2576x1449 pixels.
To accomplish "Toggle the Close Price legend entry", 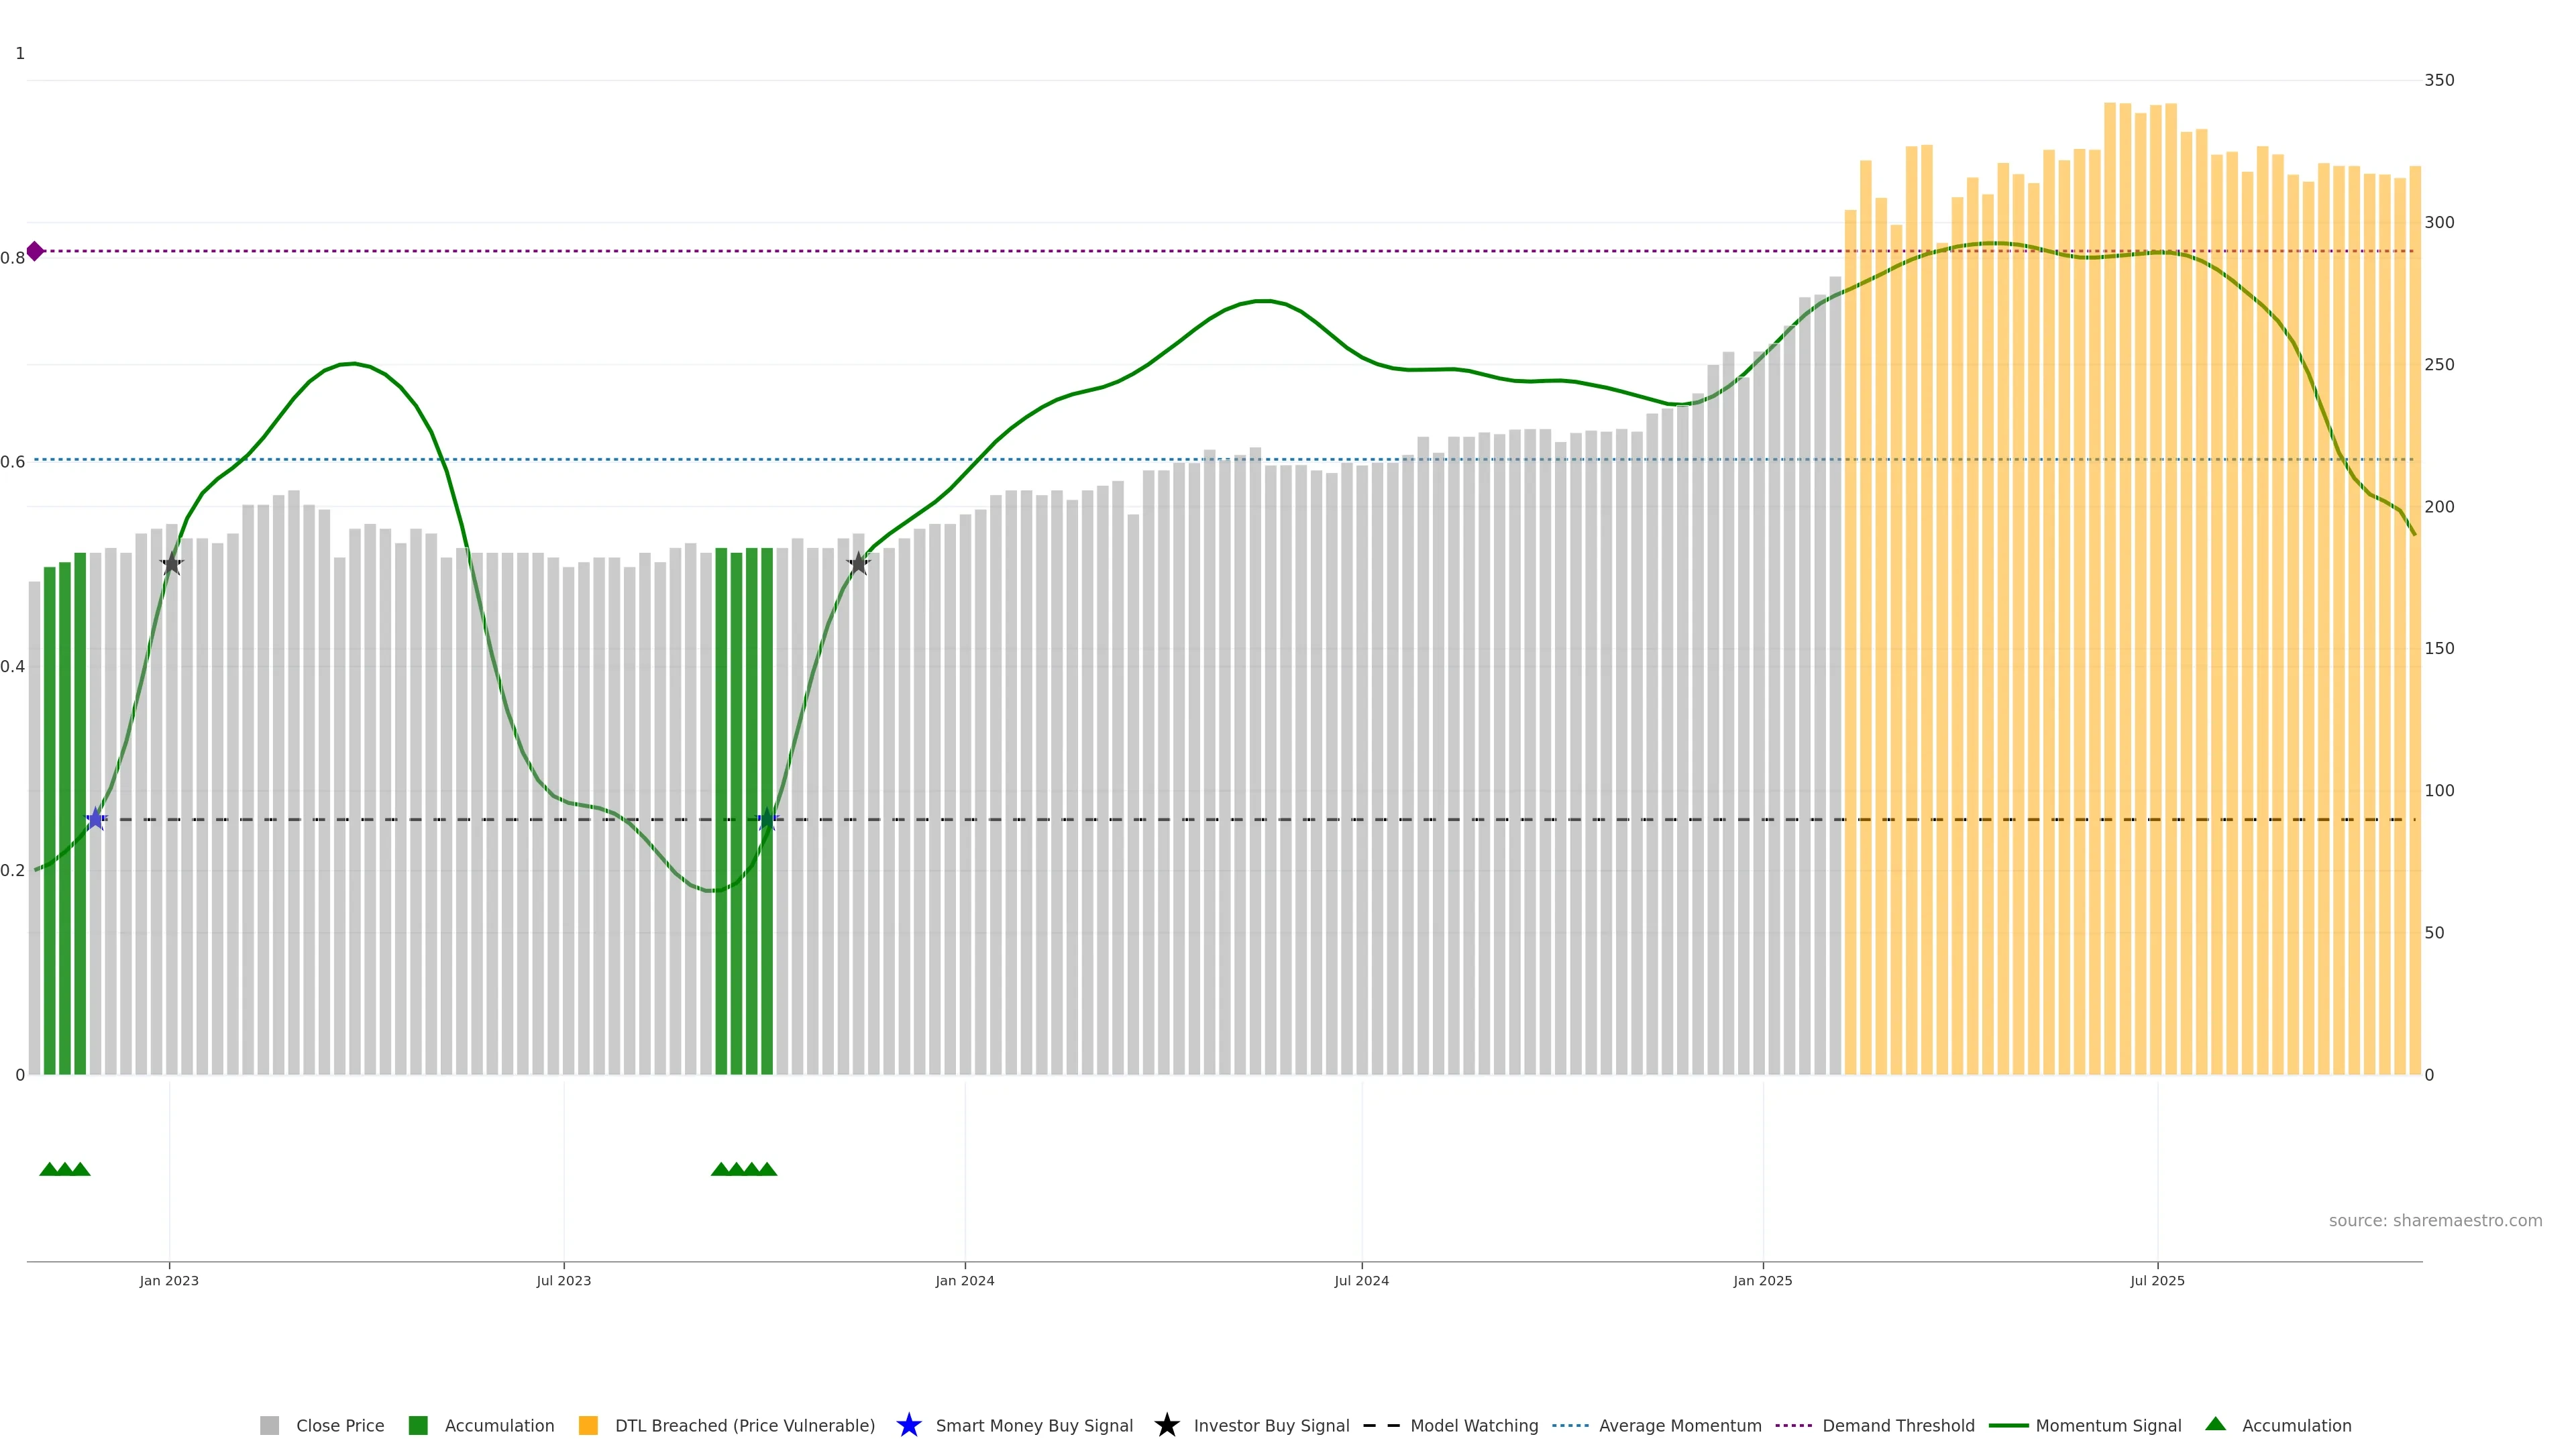I will pos(339,1425).
